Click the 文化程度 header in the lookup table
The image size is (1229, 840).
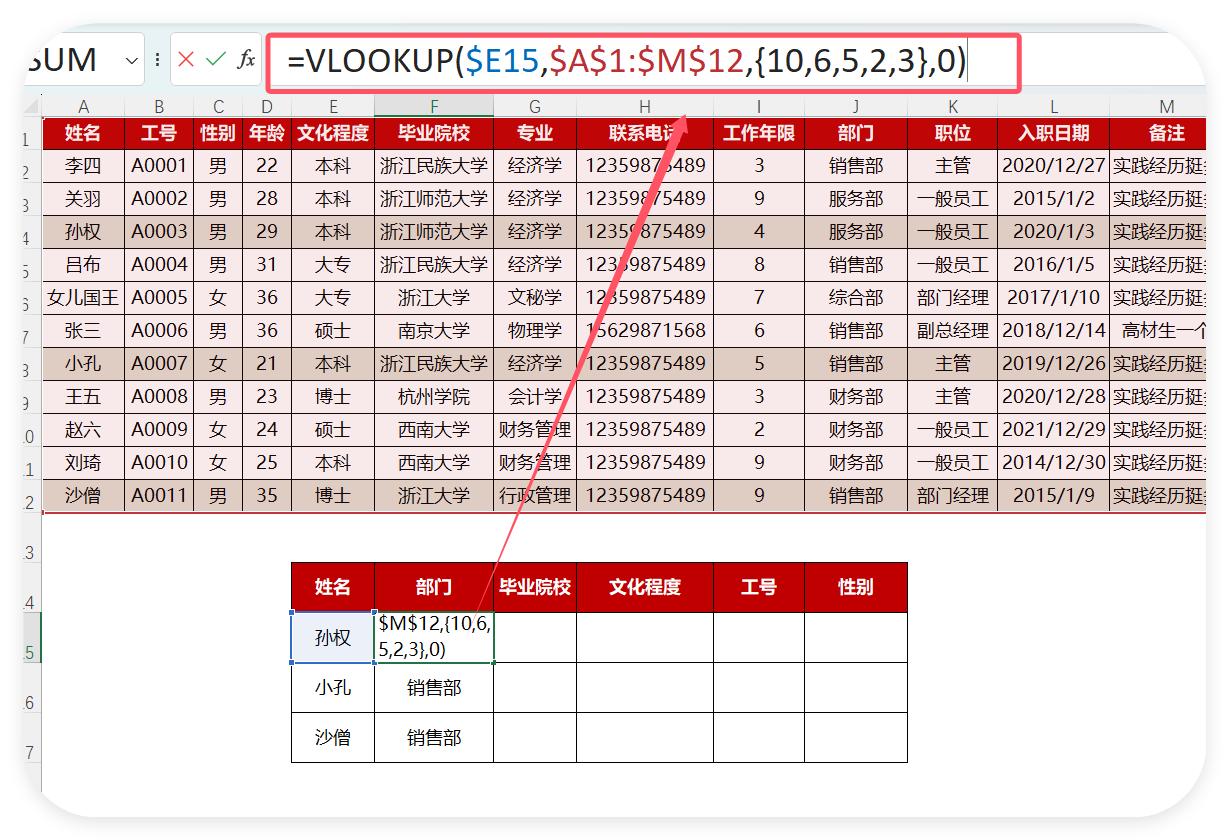645,587
